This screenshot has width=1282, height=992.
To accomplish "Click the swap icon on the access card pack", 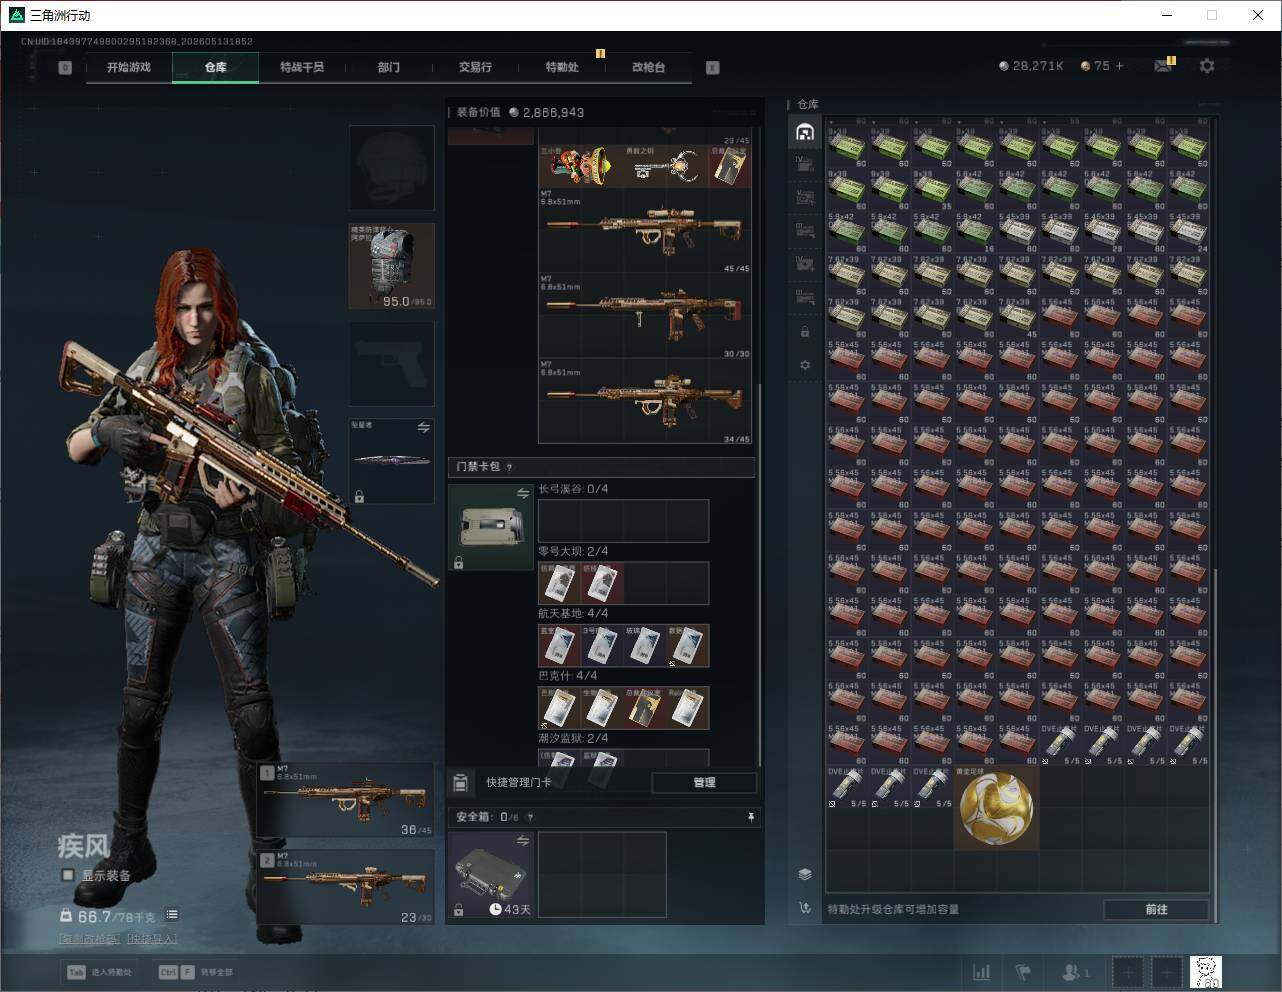I will (522, 493).
